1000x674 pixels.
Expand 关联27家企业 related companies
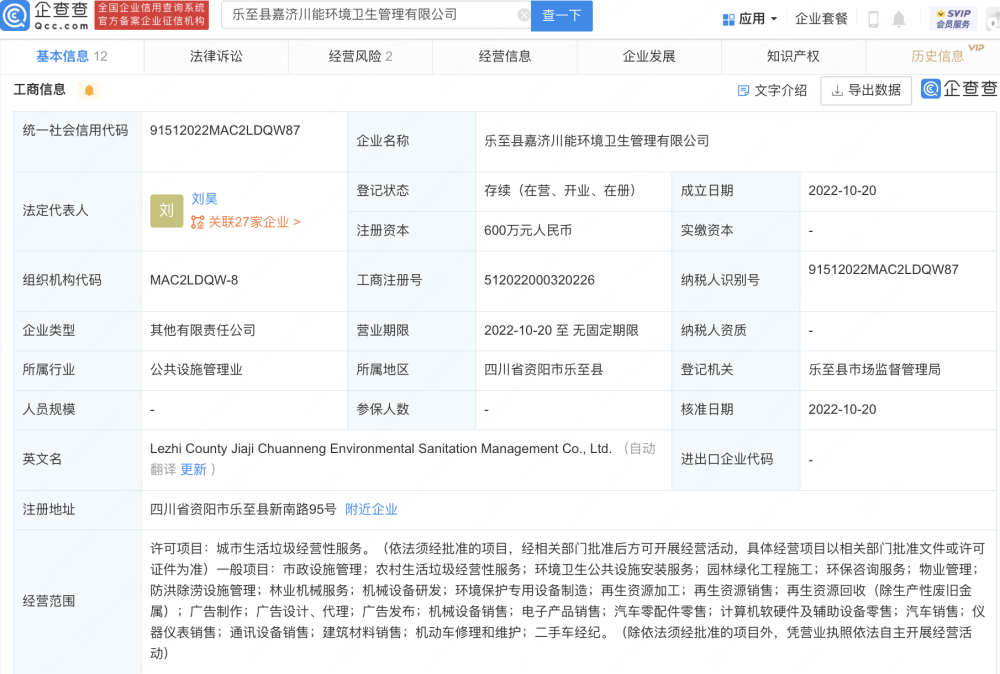coord(246,222)
